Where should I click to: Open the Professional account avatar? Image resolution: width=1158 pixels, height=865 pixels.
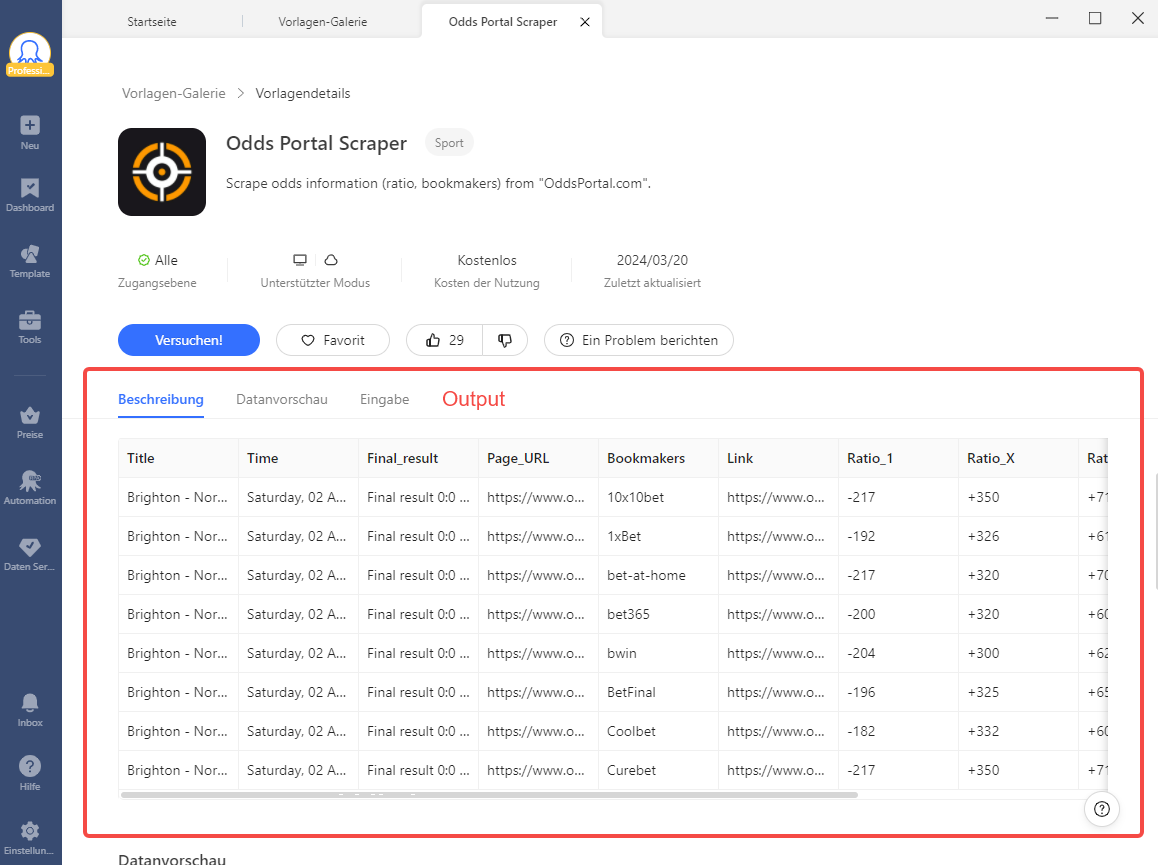pyautogui.click(x=30, y=54)
